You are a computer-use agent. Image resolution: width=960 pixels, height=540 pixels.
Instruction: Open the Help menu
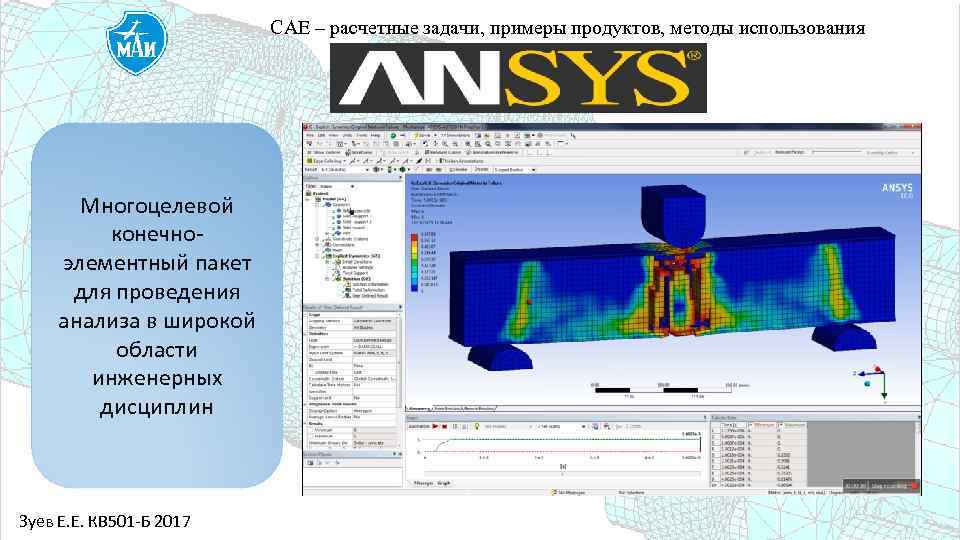click(376, 135)
